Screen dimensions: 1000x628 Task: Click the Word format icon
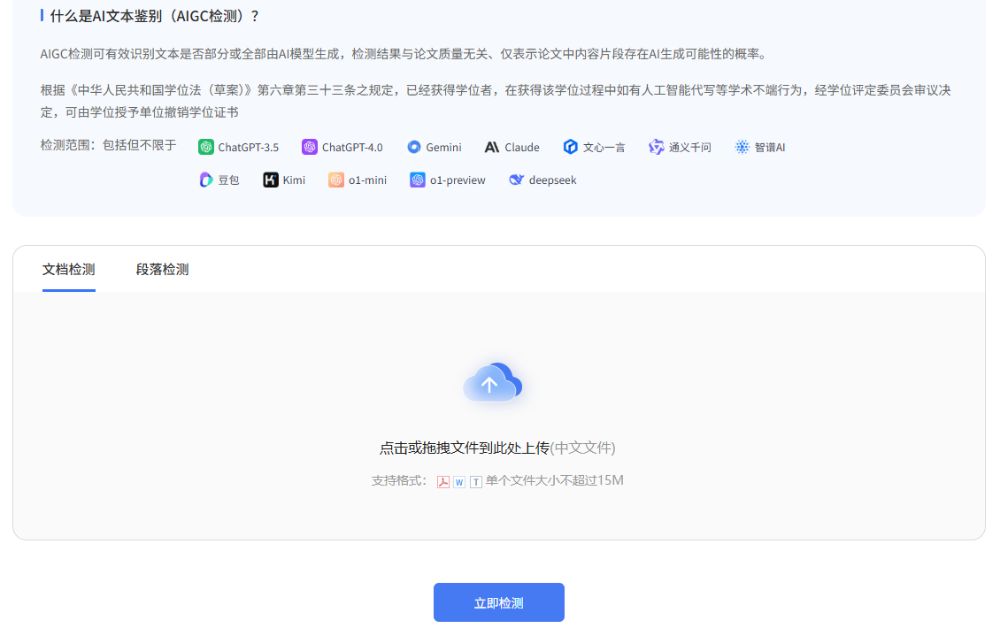coord(459,481)
